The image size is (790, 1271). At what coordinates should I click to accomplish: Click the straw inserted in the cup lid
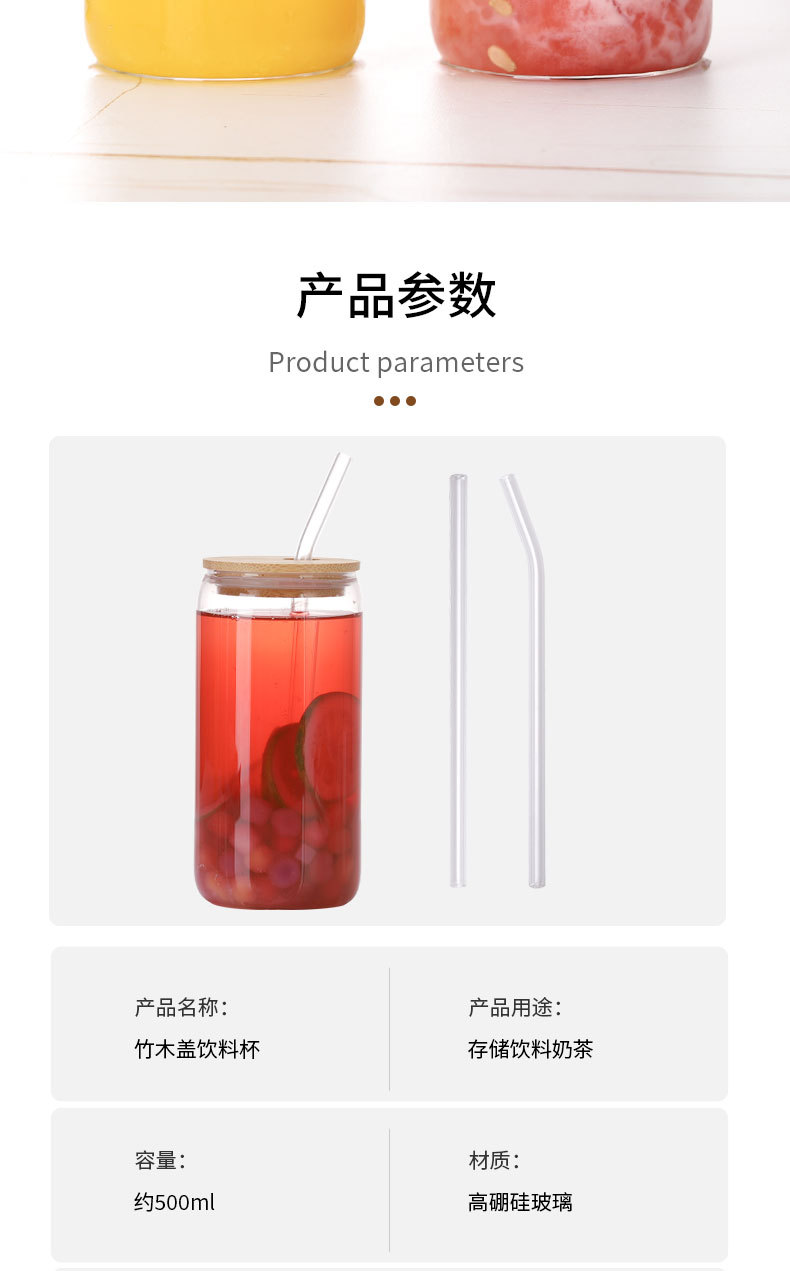tap(322, 506)
